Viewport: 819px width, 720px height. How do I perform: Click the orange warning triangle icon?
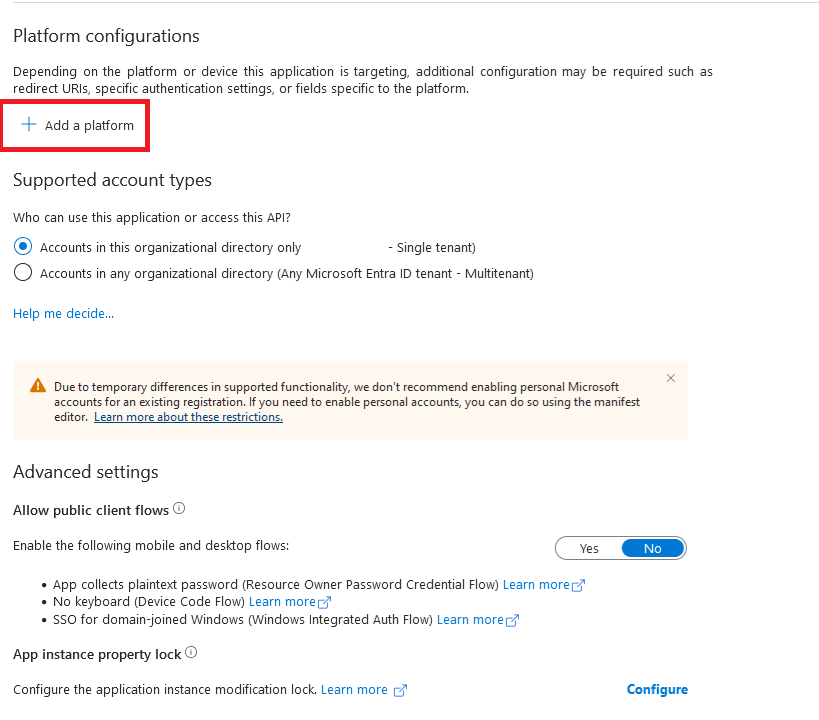[x=38, y=386]
